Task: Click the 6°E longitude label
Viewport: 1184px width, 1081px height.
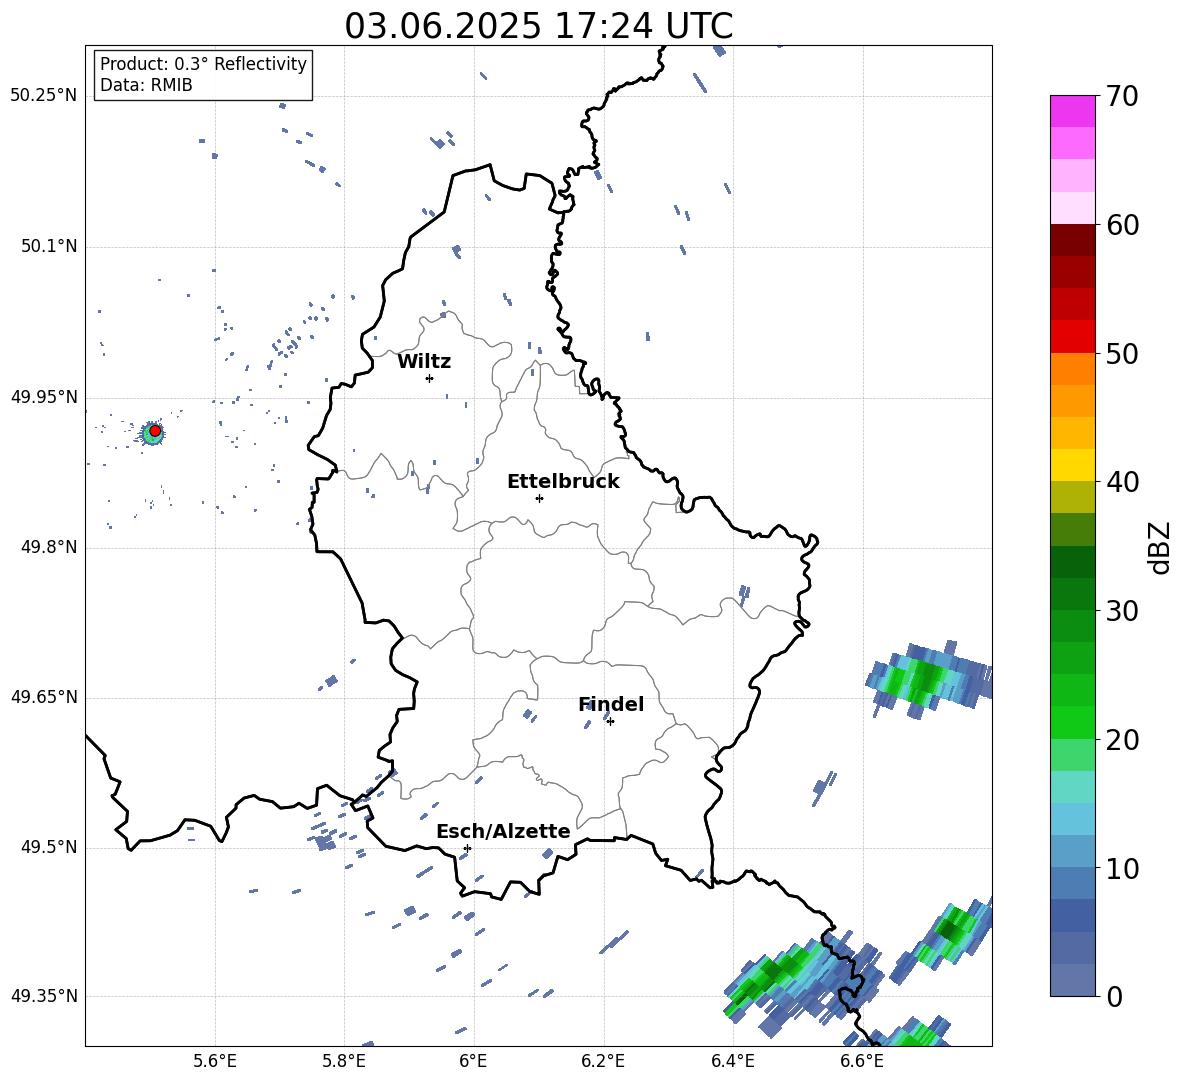Action: point(473,1061)
